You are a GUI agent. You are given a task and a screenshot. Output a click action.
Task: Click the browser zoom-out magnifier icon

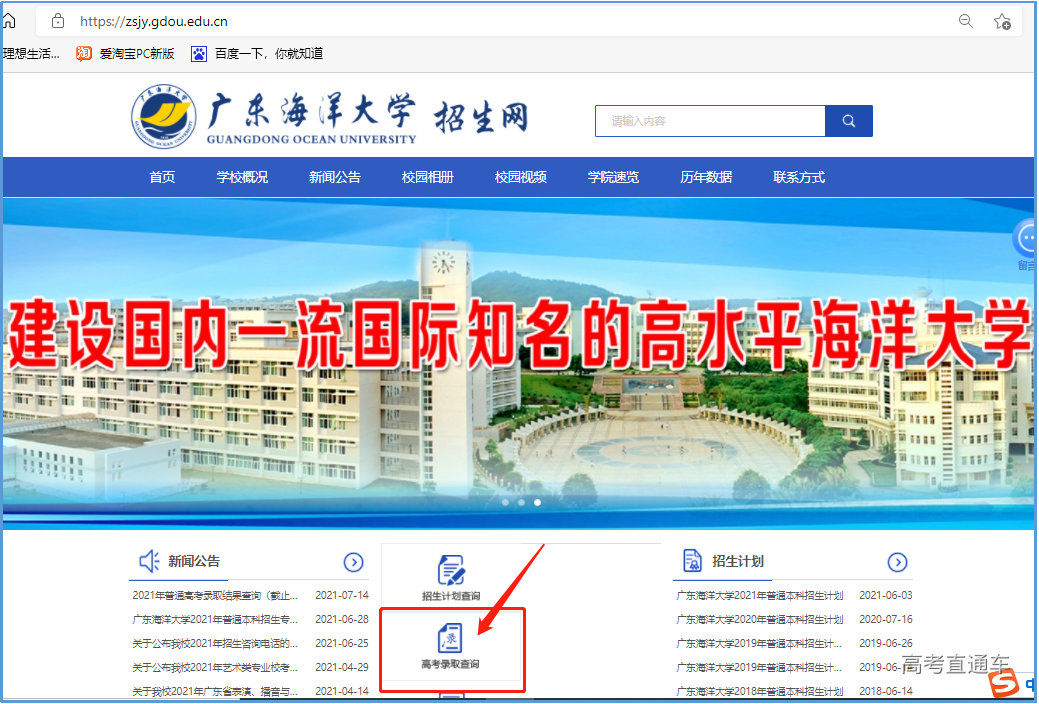pyautogui.click(x=964, y=19)
